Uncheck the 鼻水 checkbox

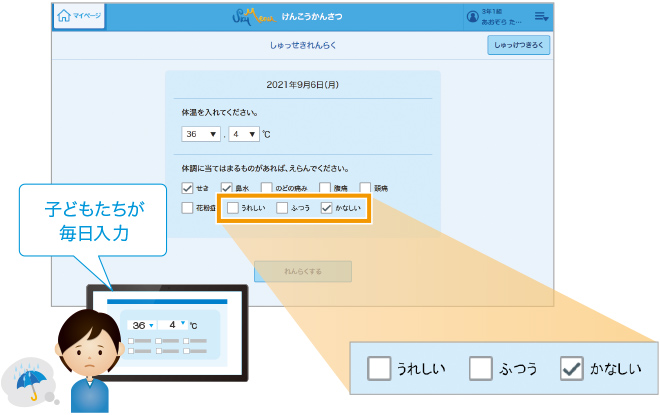point(226,188)
